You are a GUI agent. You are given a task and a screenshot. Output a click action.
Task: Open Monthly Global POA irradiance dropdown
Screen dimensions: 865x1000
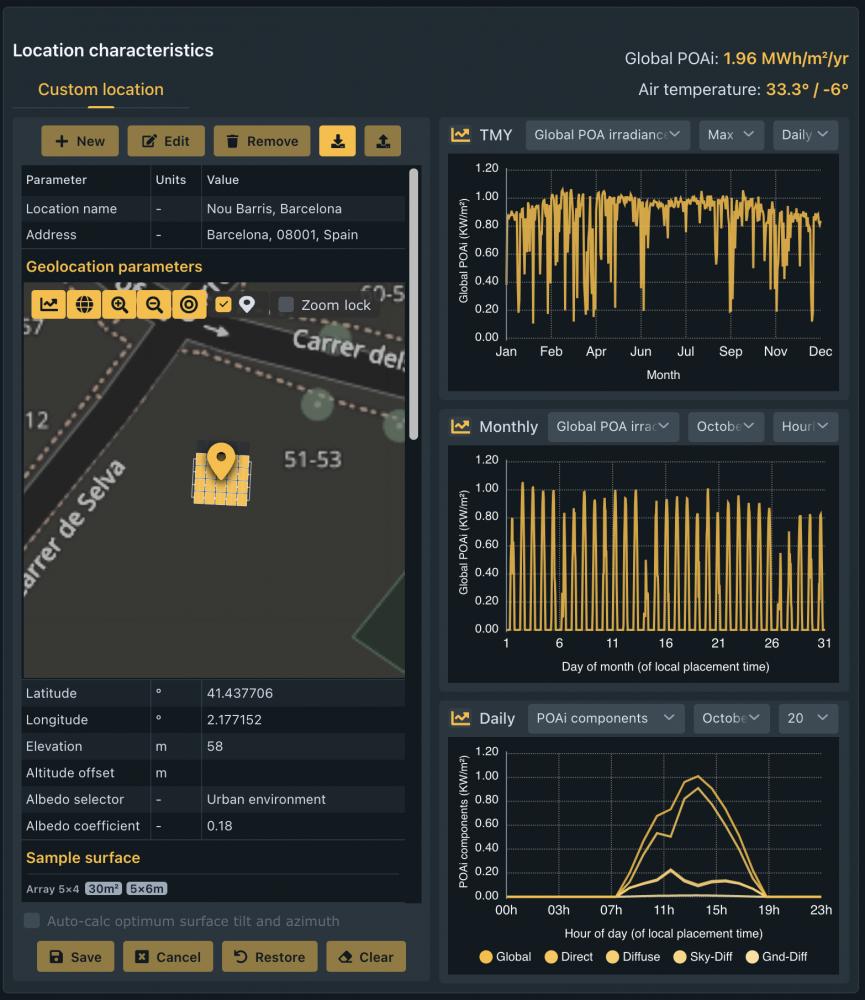pos(613,426)
